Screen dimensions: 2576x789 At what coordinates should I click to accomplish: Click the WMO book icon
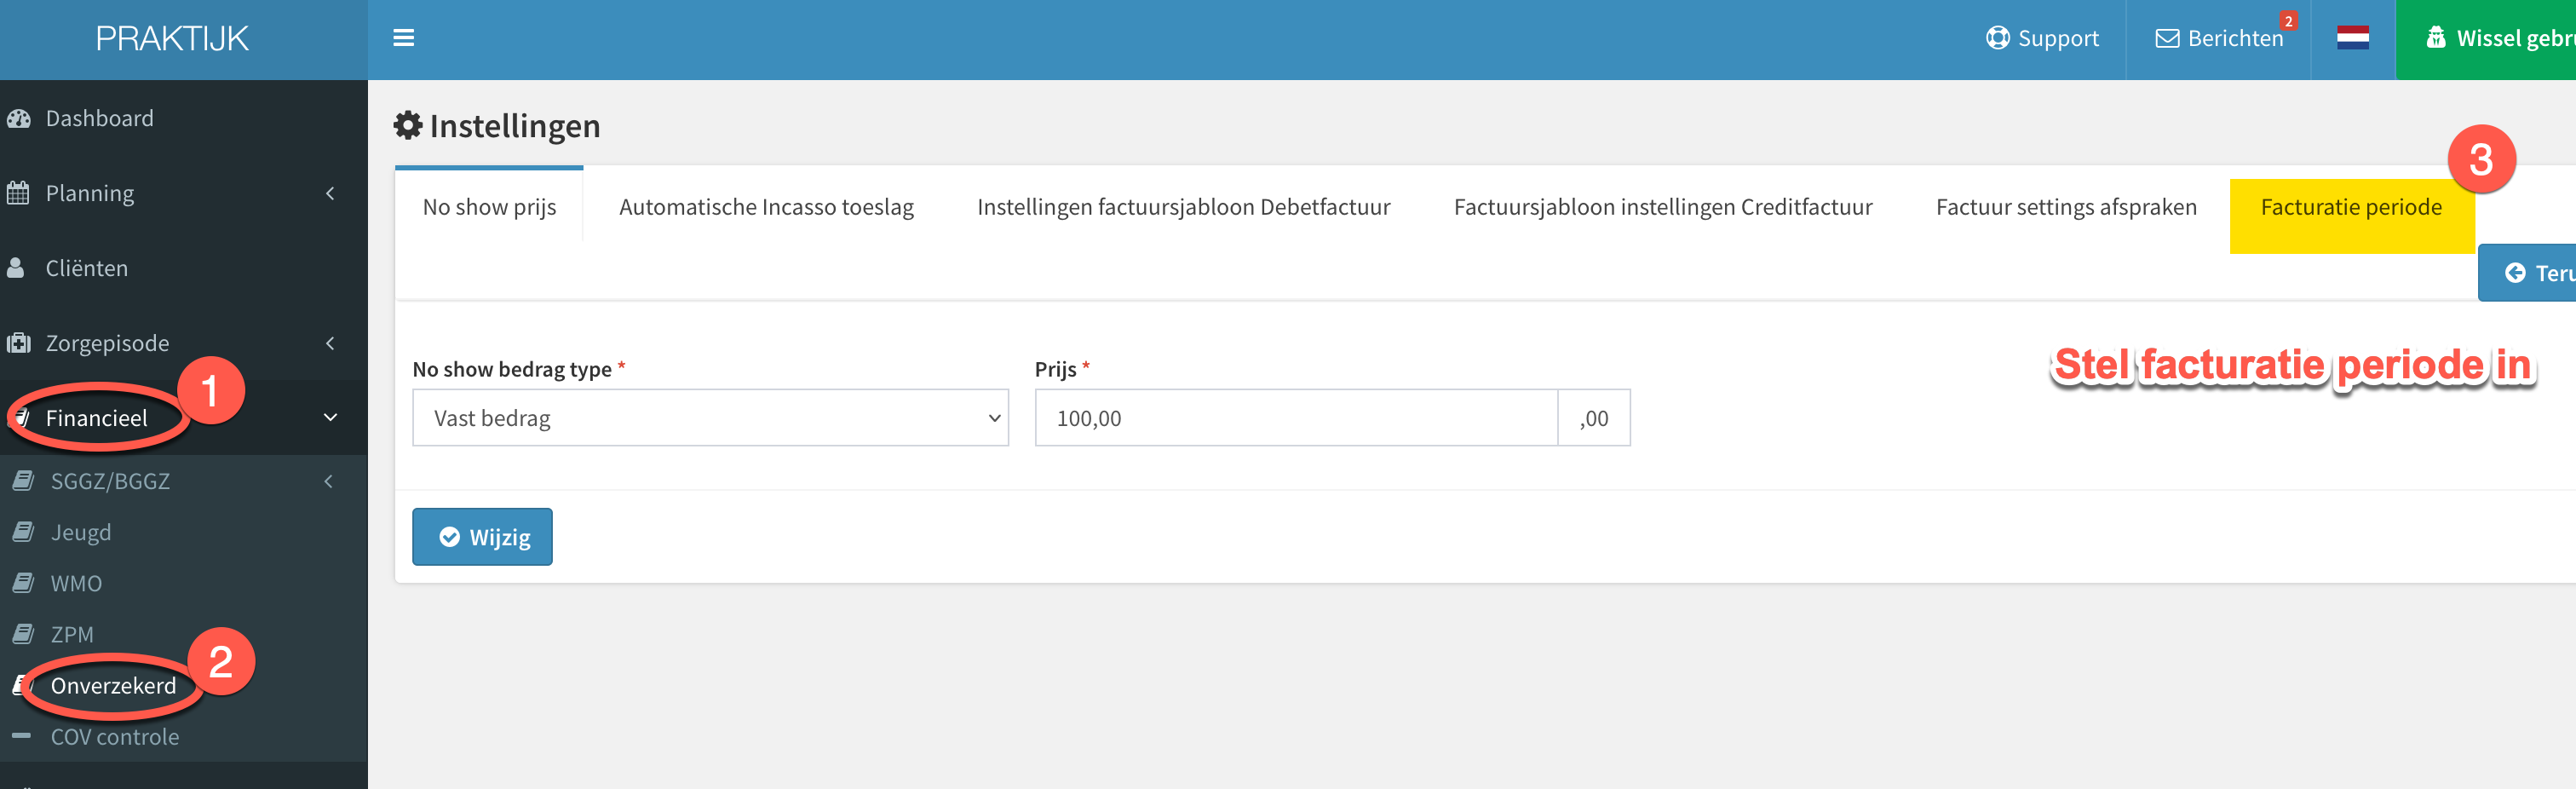coord(24,583)
